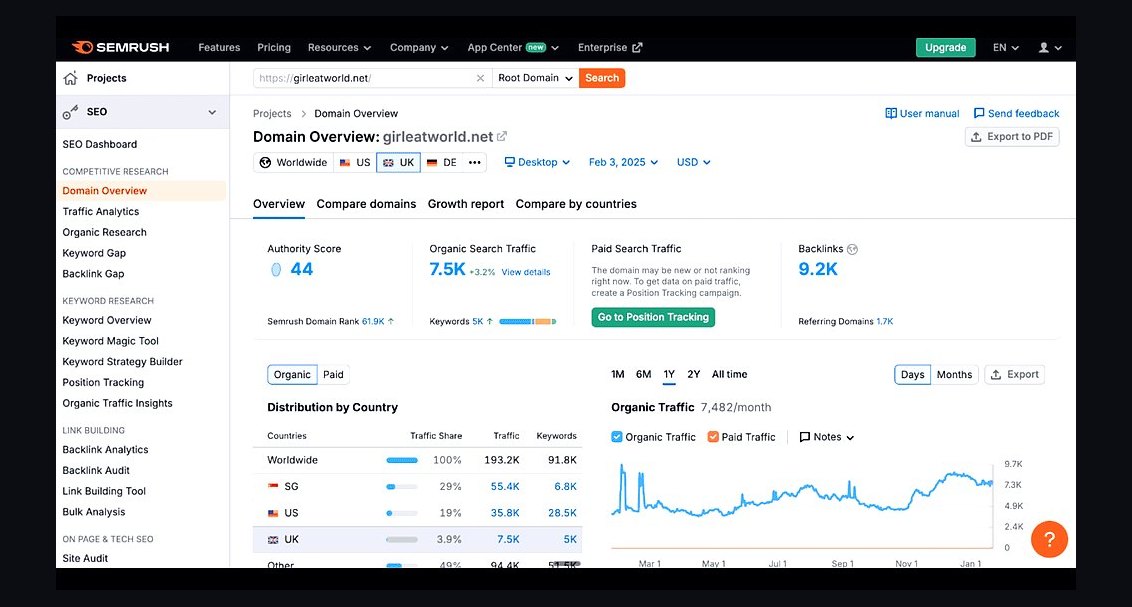Switch to the Growth report tab
The height and width of the screenshot is (607, 1132).
coord(466,204)
